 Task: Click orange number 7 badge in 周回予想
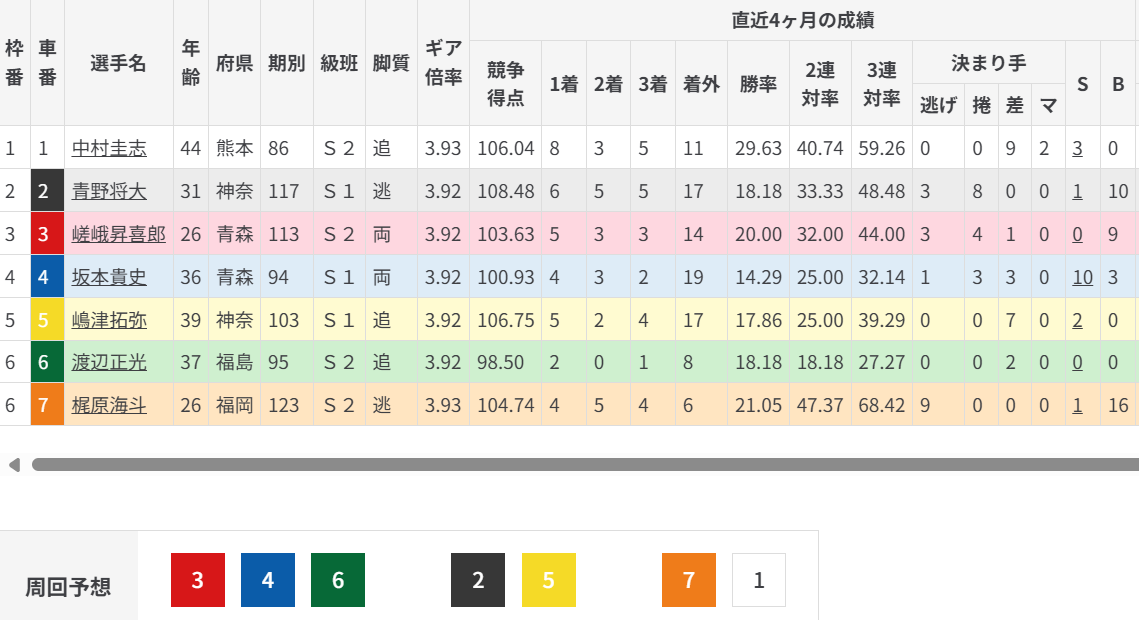click(688, 580)
